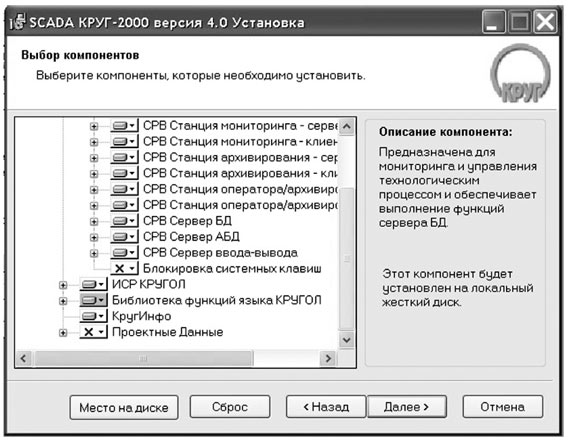Screen dimensions: 570x443
Task: Select the 'КругИнфо' component
Action: (x=141, y=316)
